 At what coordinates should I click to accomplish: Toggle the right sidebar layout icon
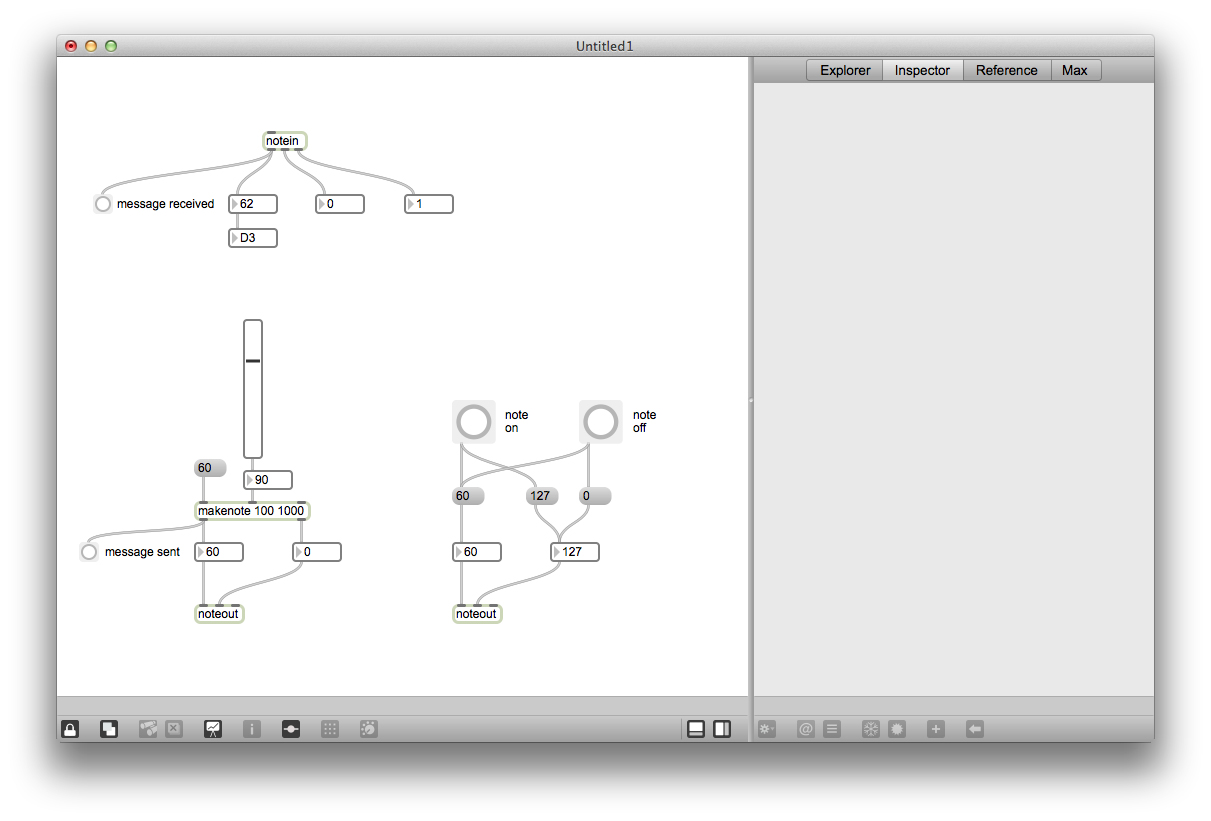[x=722, y=729]
